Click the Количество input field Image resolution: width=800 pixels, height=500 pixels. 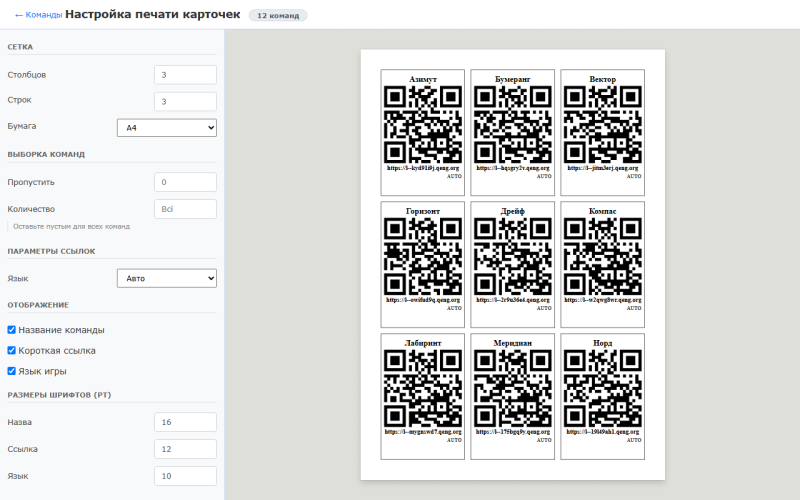tap(185, 209)
